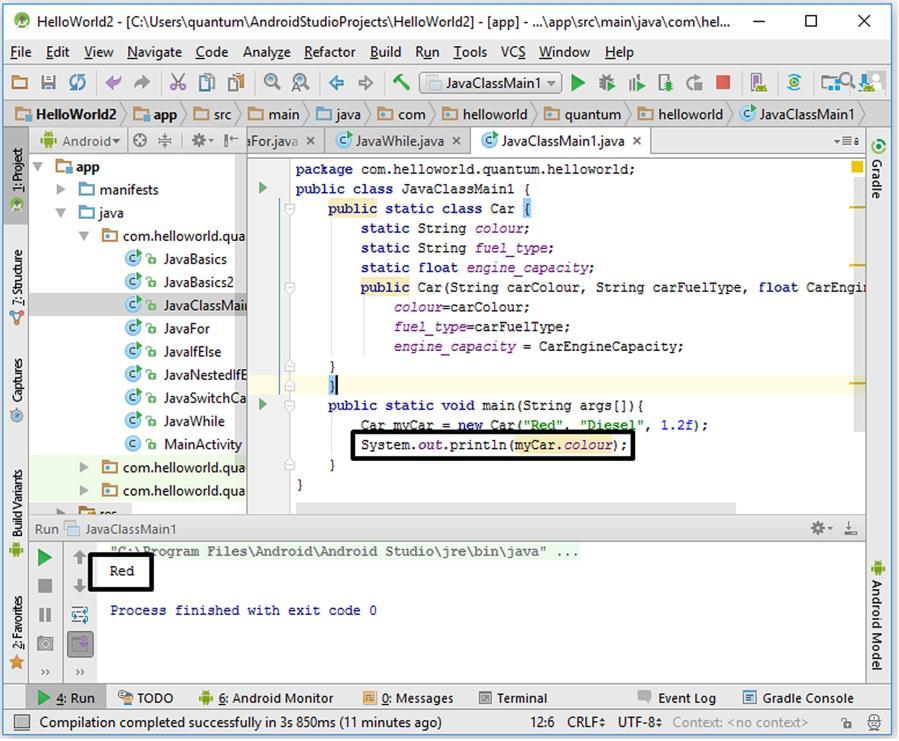Screen dimensions: 899x741
Task: Hide the project panel with the arrow icon
Action: point(230,141)
